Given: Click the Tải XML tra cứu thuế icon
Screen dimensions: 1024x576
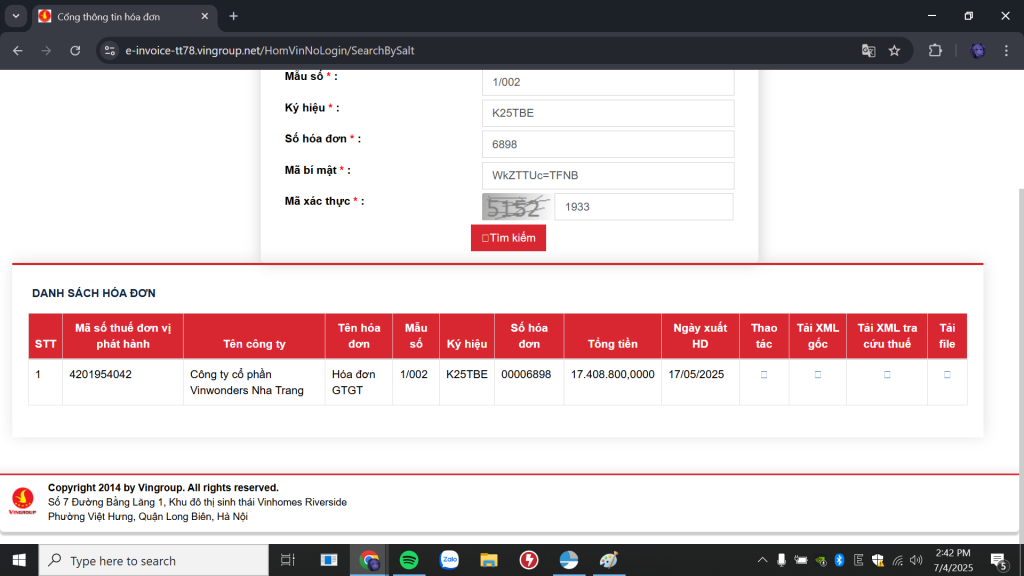Looking at the screenshot, I should pos(886,375).
